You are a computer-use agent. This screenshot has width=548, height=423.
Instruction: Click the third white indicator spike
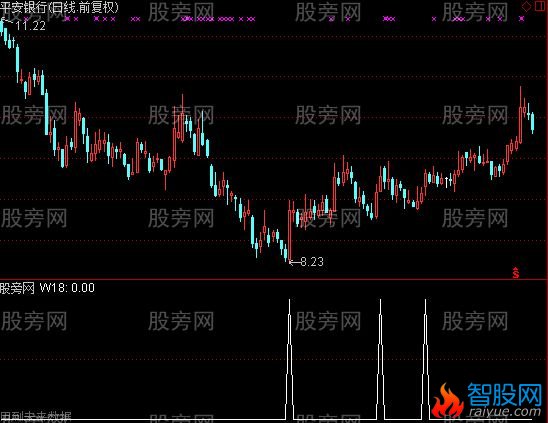[425, 359]
